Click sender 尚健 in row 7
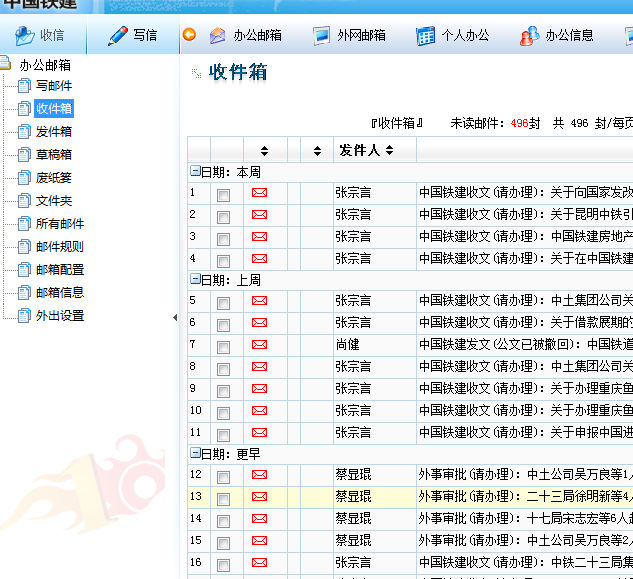Image resolution: width=633 pixels, height=579 pixels. point(348,344)
